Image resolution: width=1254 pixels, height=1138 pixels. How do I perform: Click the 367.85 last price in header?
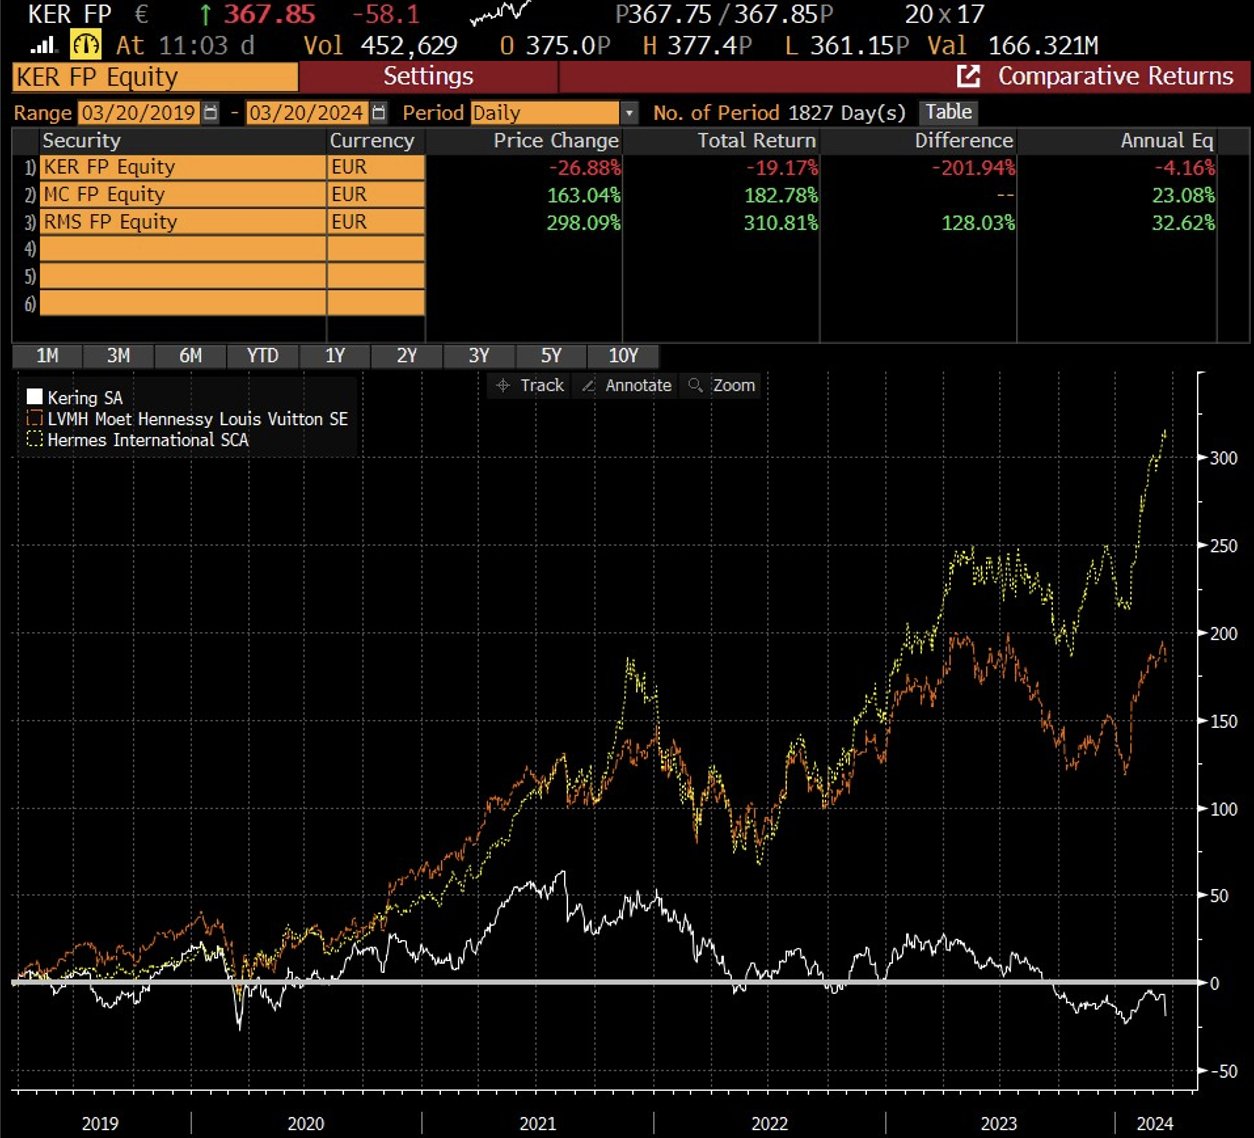tap(269, 15)
